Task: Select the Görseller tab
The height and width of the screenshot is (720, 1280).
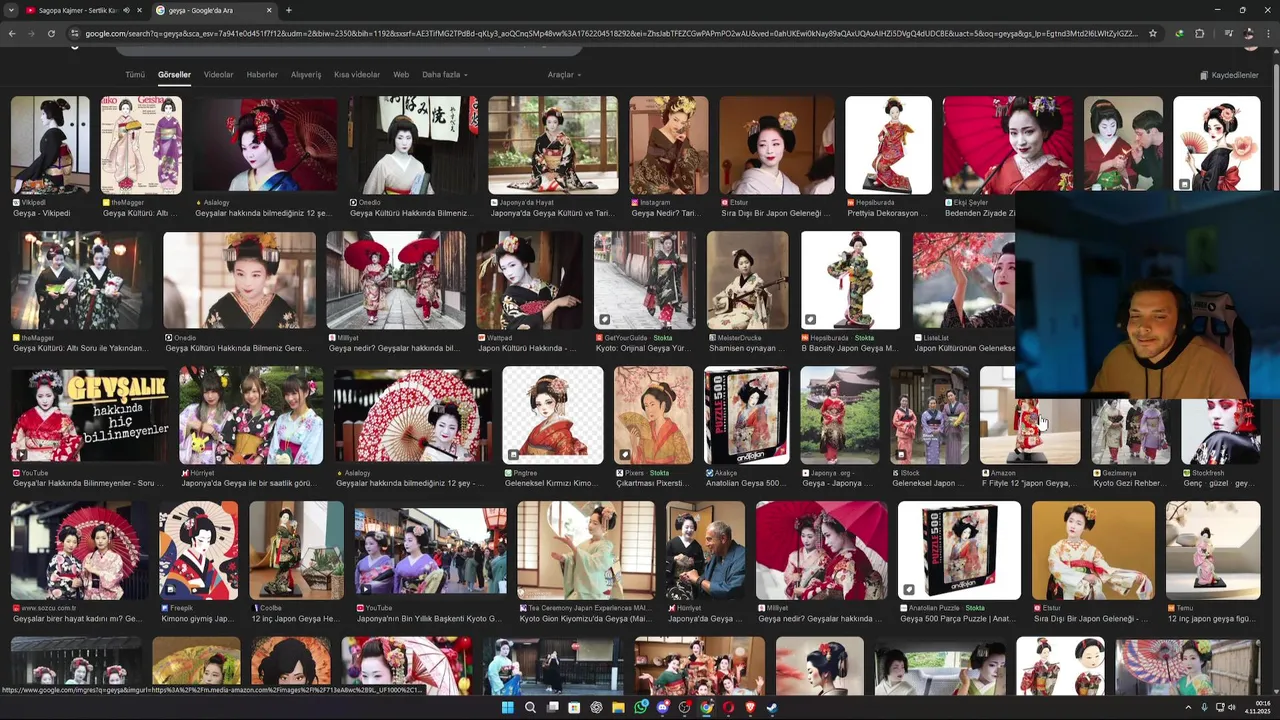Action: pos(174,75)
